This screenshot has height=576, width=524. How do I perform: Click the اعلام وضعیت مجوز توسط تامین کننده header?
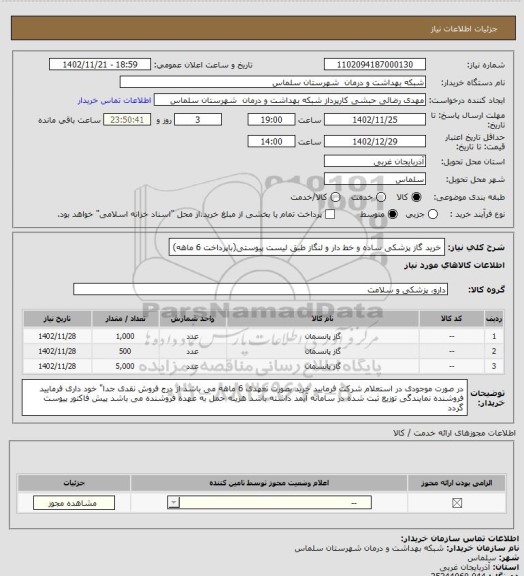pyautogui.click(x=269, y=483)
